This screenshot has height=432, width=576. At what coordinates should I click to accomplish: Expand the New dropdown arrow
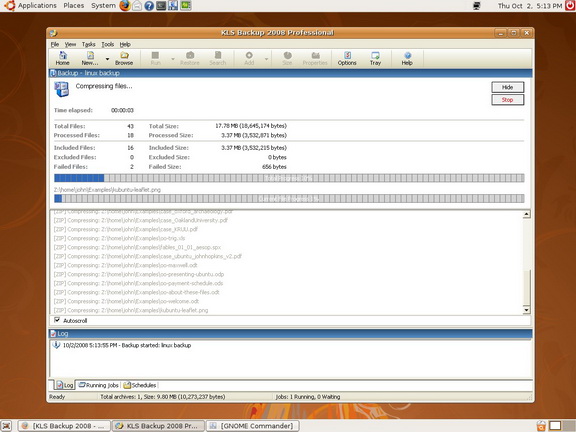[x=107, y=59]
